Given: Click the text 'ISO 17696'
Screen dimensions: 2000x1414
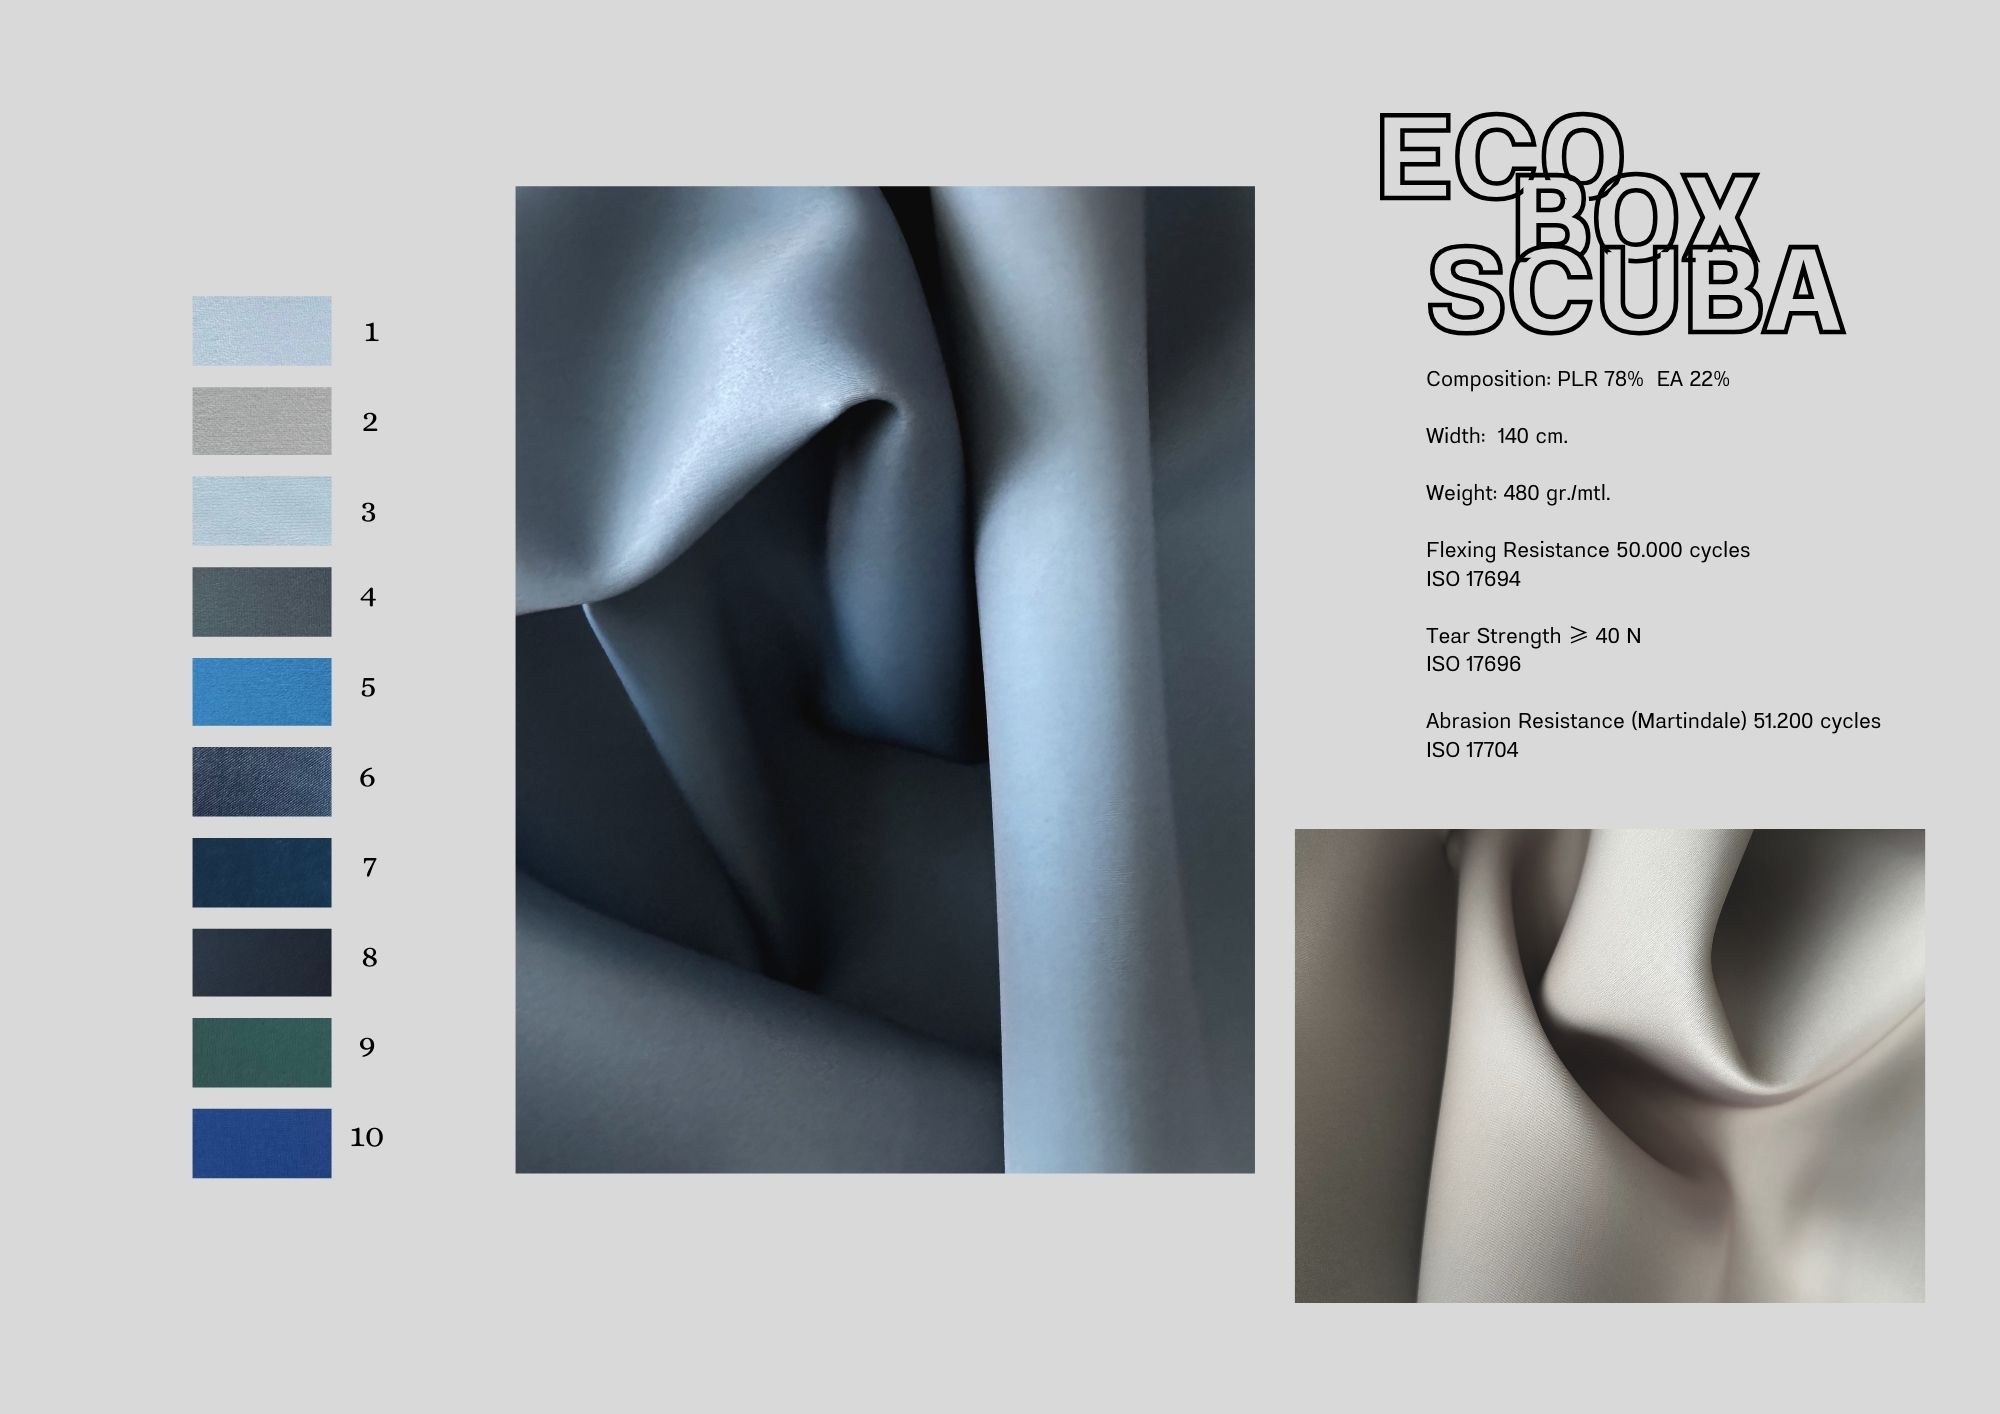Looking at the screenshot, I should point(1473,664).
